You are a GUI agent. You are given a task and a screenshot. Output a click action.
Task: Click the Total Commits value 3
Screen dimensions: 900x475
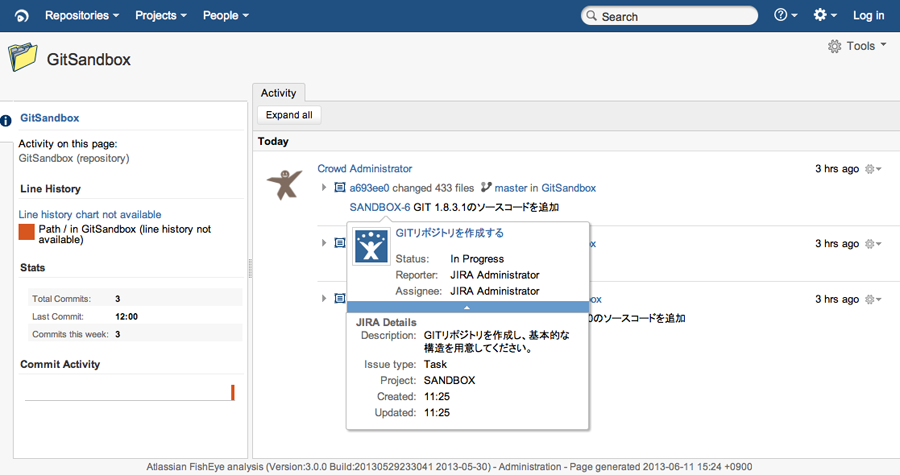[x=118, y=298]
